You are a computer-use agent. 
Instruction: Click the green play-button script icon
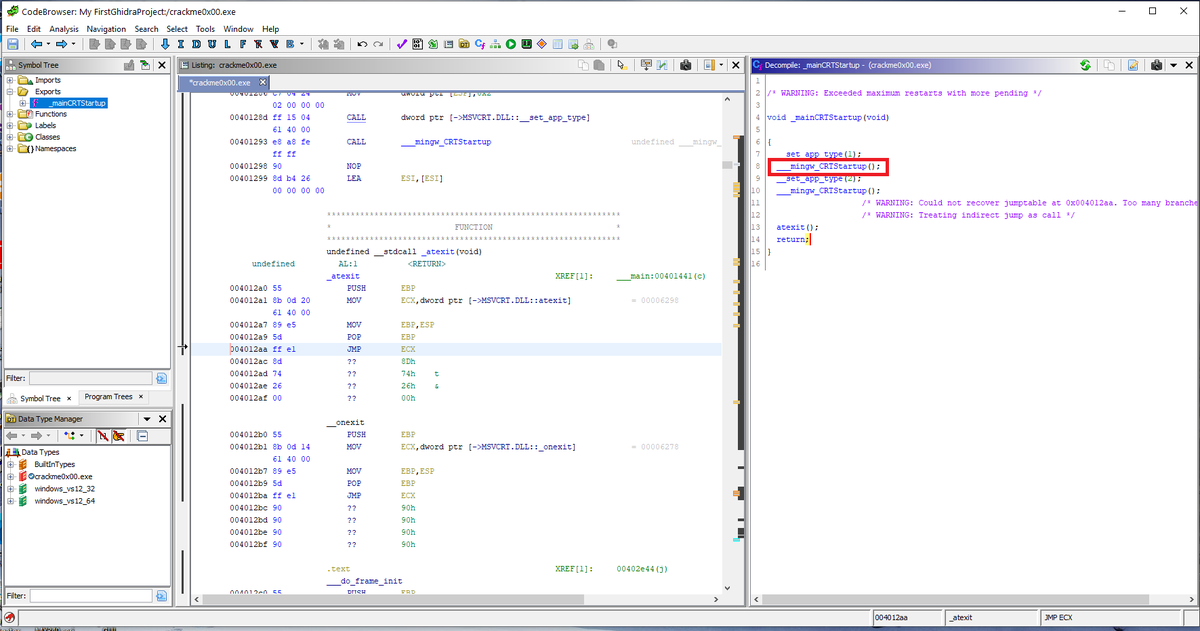511,44
